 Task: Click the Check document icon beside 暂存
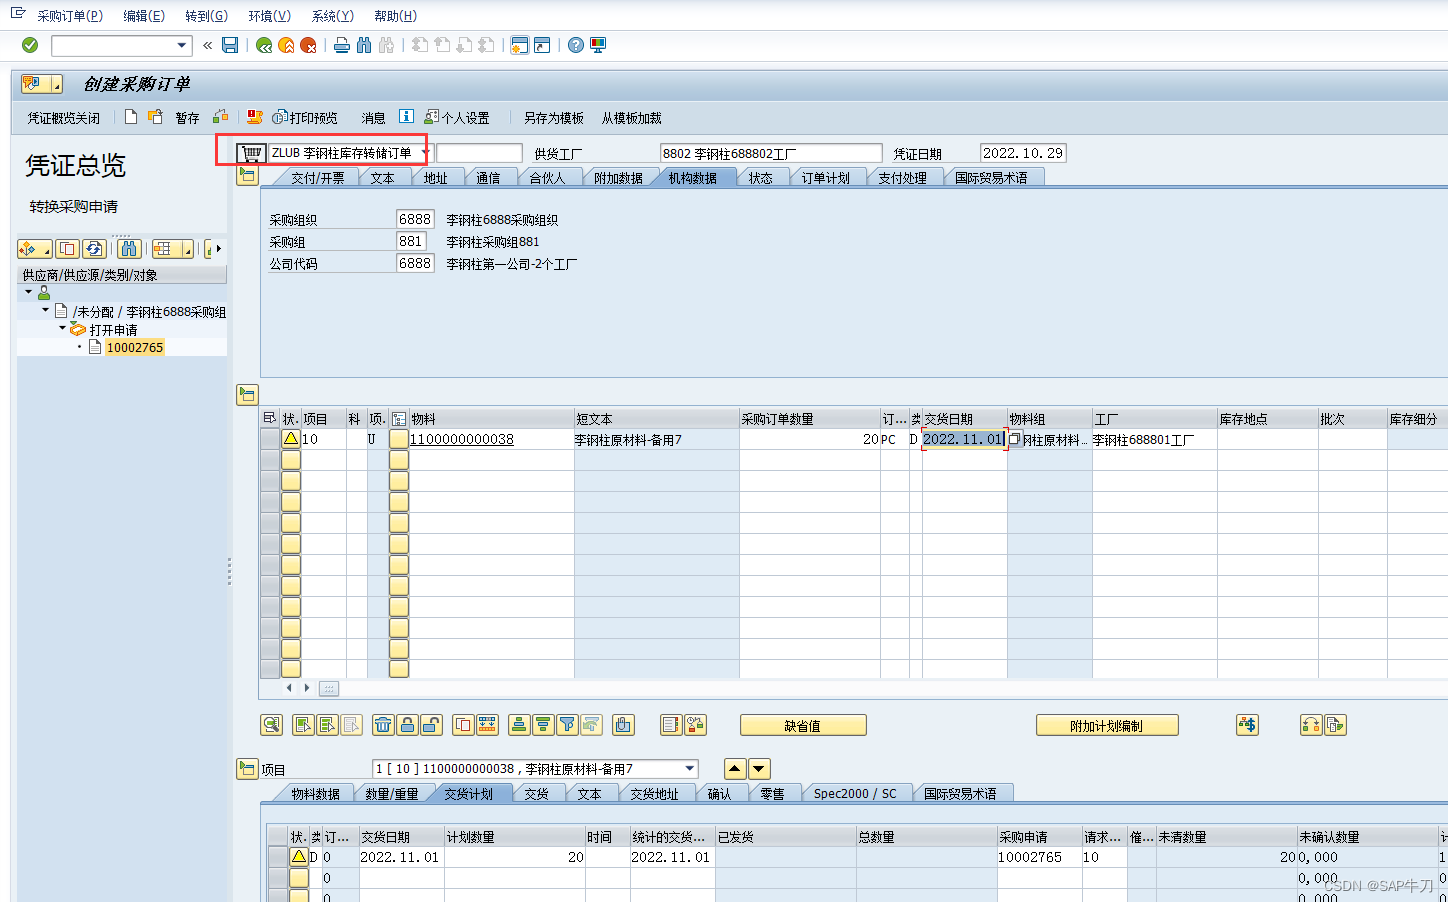tap(220, 117)
